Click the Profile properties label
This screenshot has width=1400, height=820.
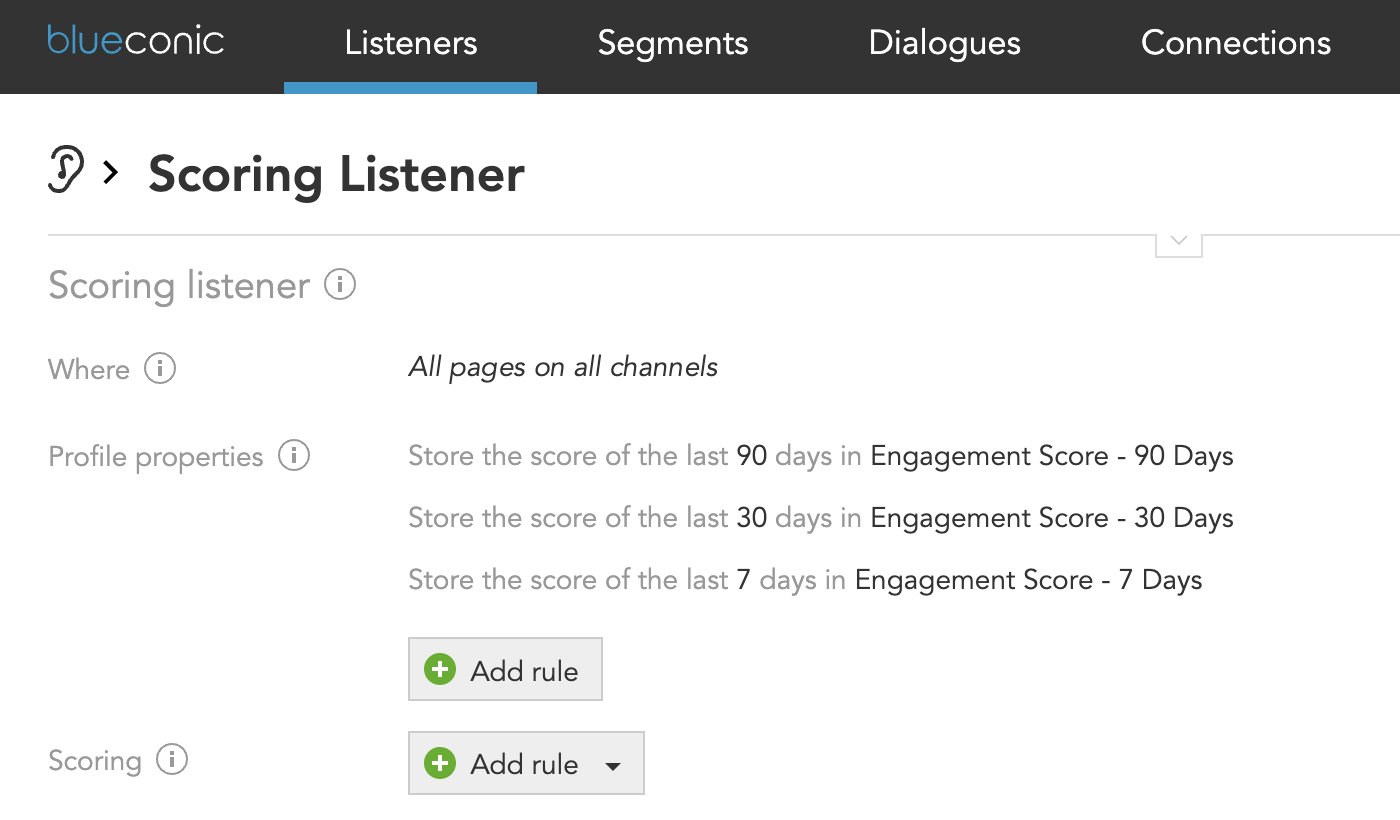coord(156,458)
